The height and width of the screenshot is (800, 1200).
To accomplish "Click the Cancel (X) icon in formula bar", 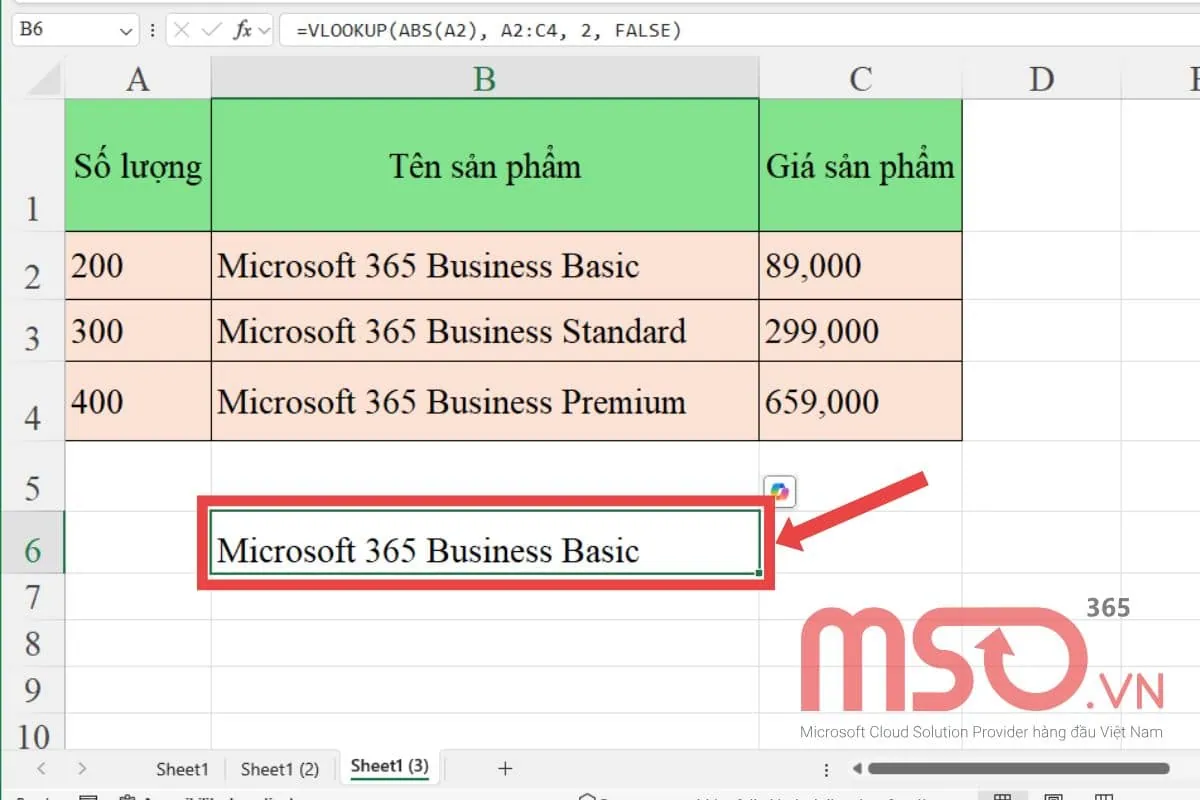I will click(x=180, y=30).
